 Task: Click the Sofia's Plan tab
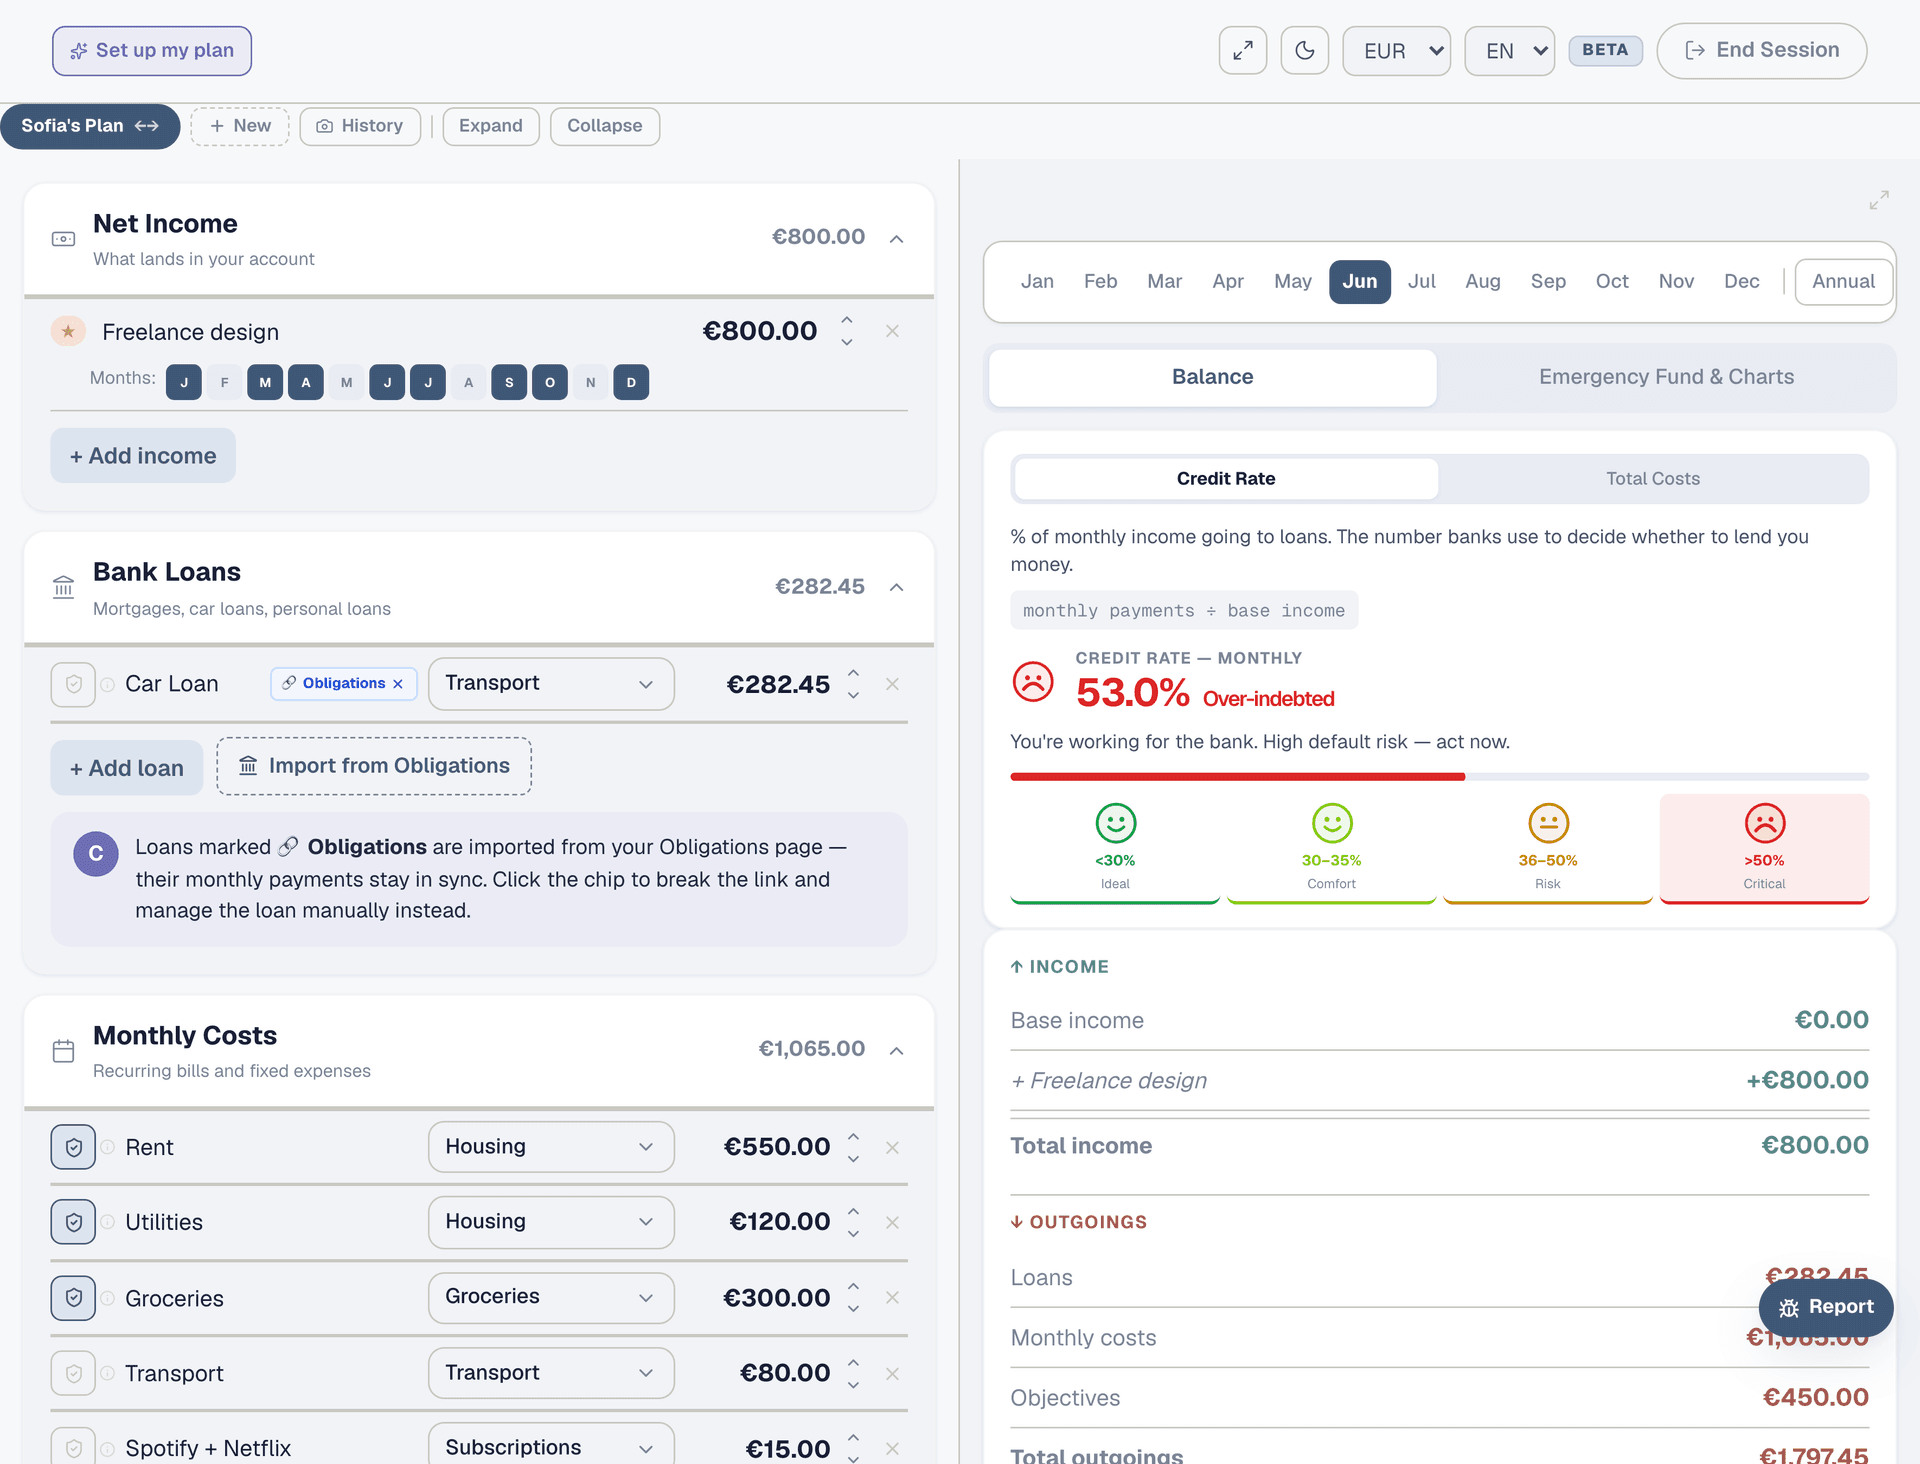coord(90,126)
